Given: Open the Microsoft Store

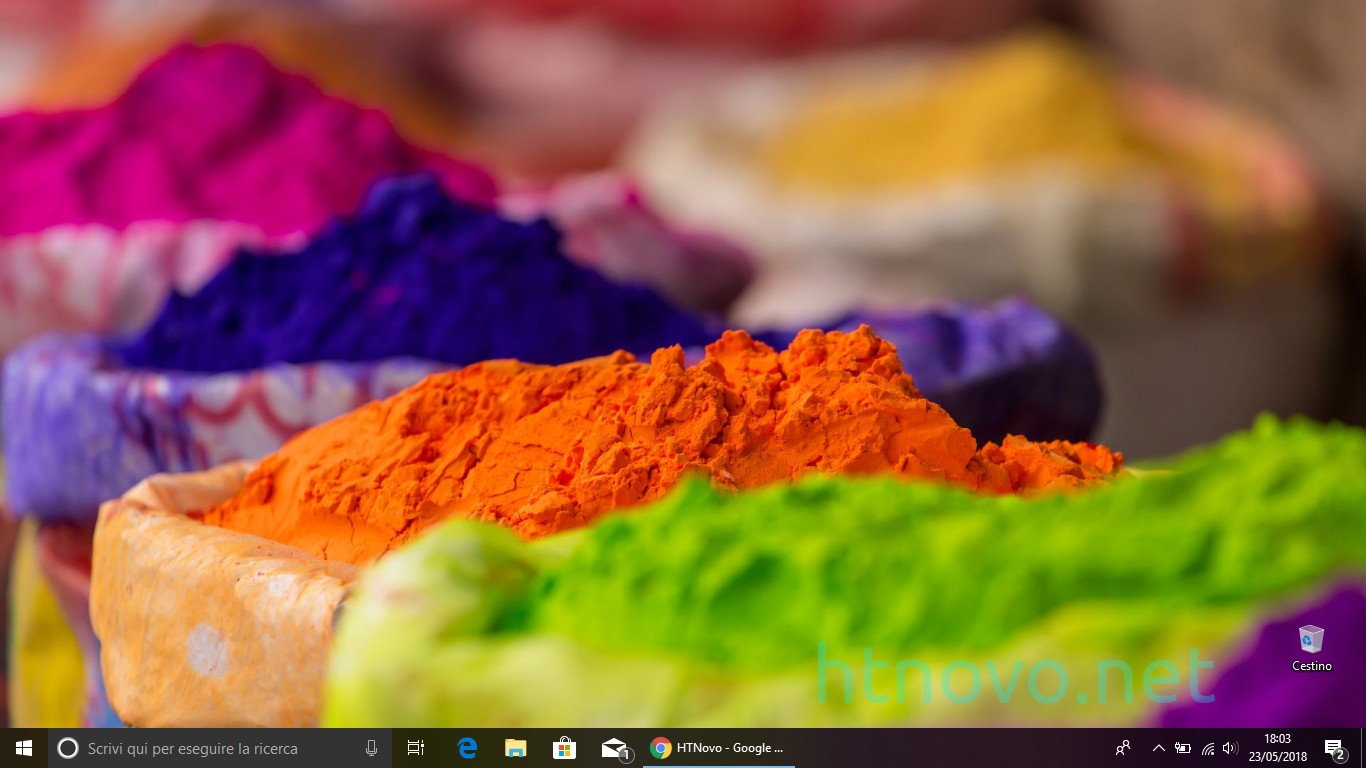Looking at the screenshot, I should (x=565, y=747).
